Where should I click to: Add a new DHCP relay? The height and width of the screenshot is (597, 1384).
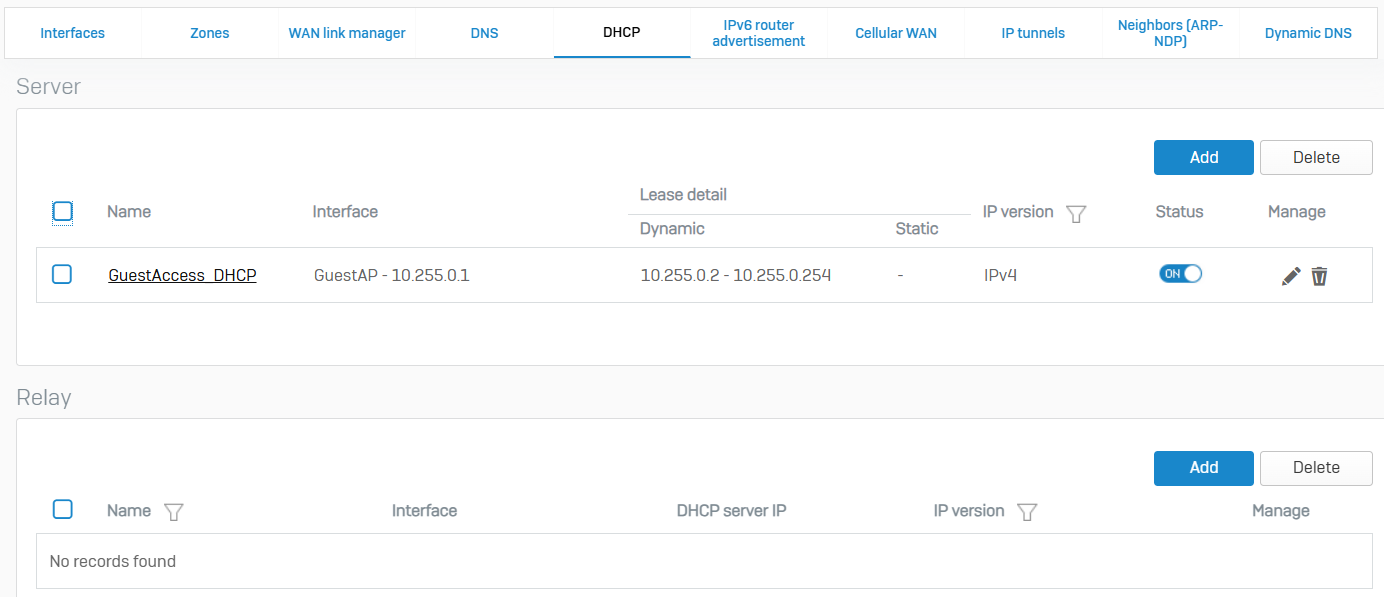pos(1203,467)
